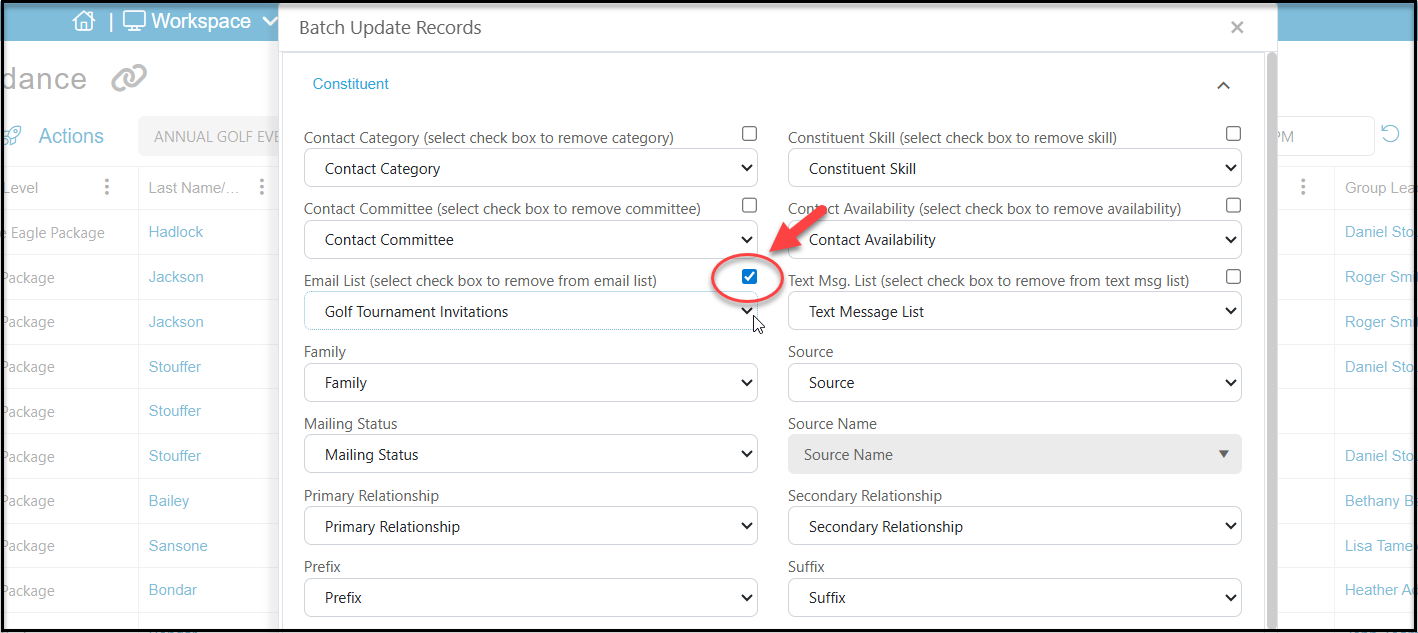Click the refresh icon at top right
This screenshot has width=1418, height=633.
pyautogui.click(x=1390, y=134)
